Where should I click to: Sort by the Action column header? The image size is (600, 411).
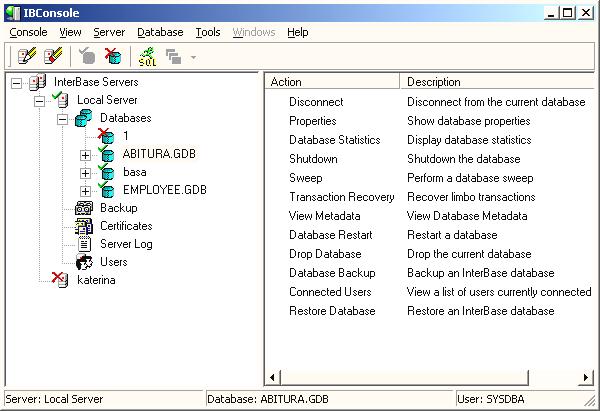click(332, 82)
